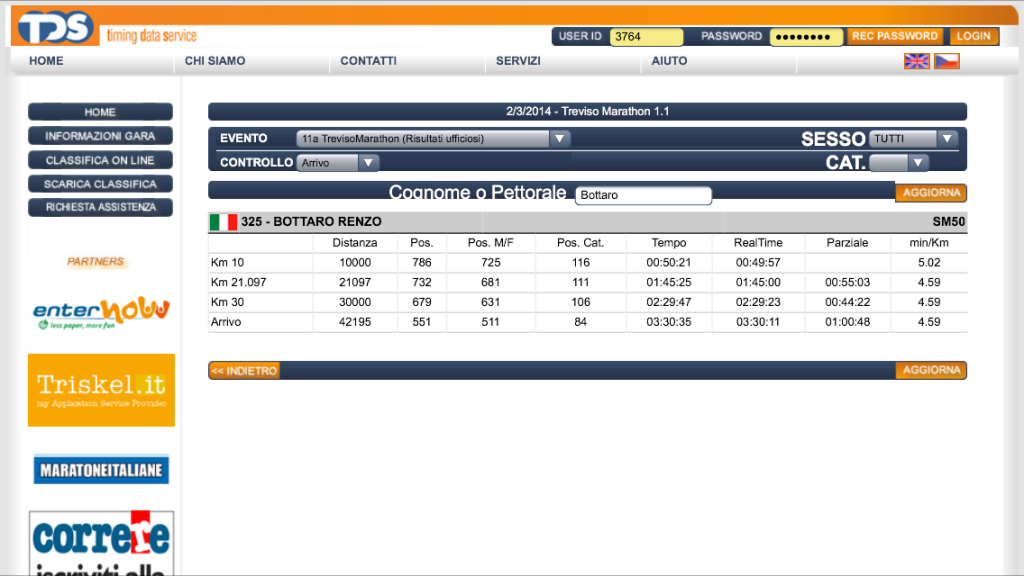Go to the Contatti menu item
Screen dimensions: 1024x576
click(368, 61)
